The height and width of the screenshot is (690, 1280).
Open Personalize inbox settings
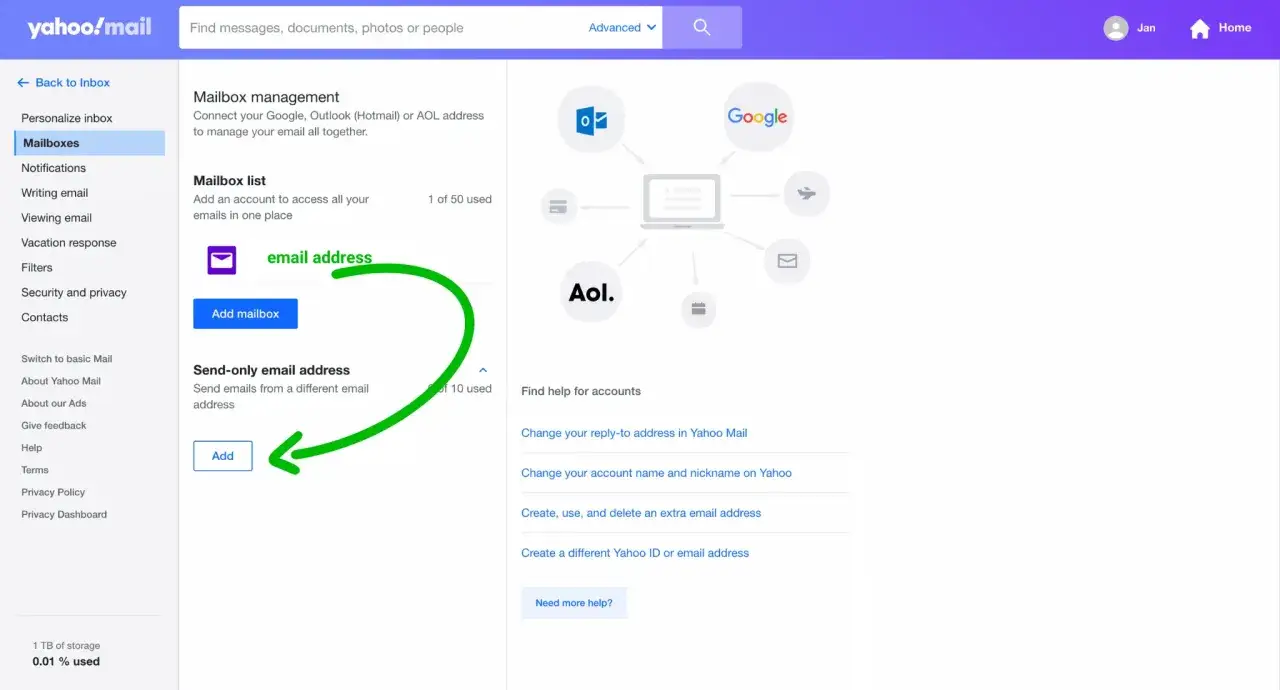pyautogui.click(x=67, y=118)
